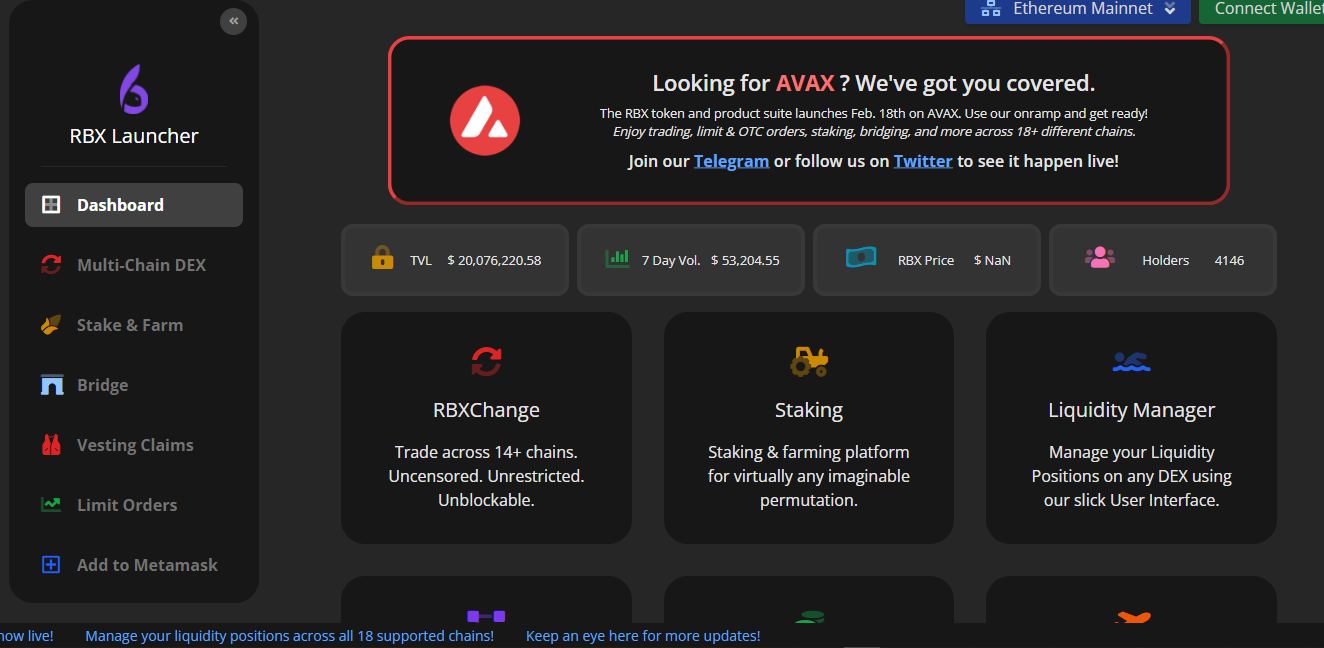Viewport: 1324px width, 648px height.
Task: Click the RBX Price money icon
Action: [x=861, y=258]
